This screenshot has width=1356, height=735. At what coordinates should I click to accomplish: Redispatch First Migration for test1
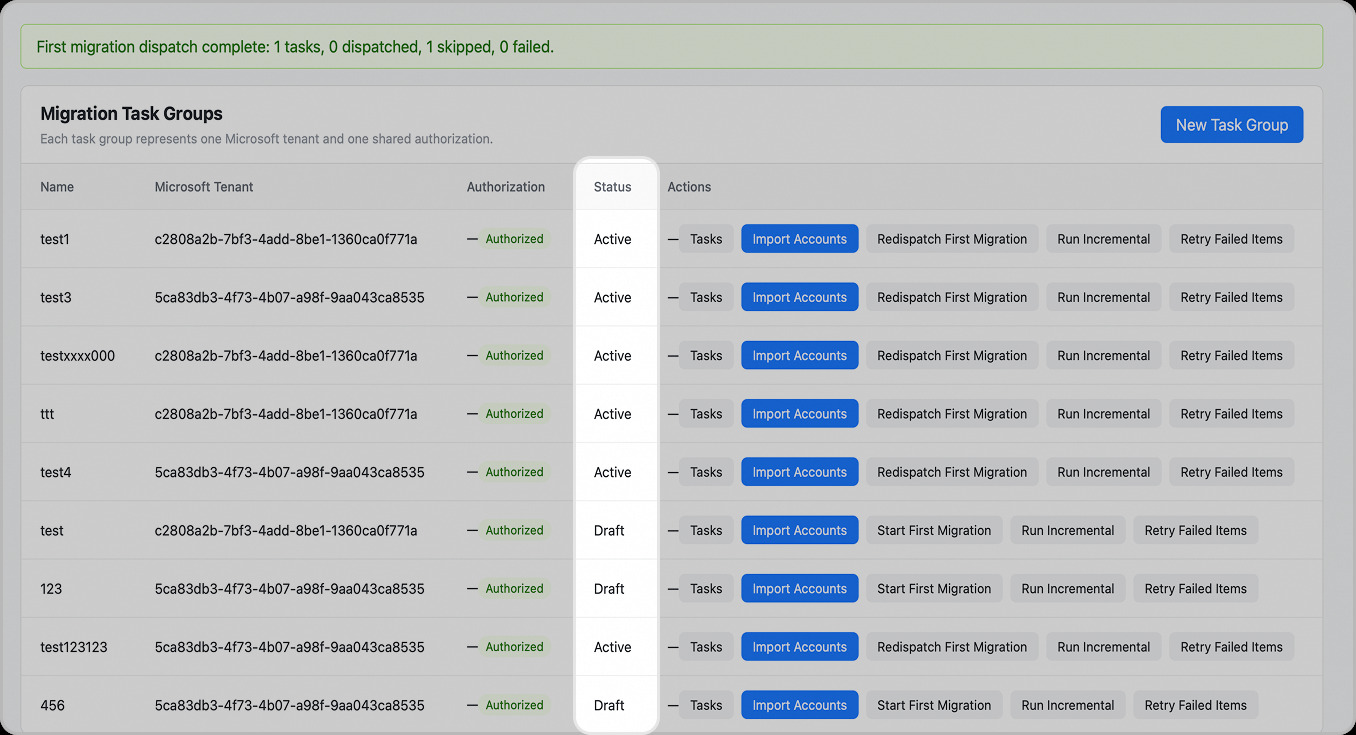coord(952,239)
